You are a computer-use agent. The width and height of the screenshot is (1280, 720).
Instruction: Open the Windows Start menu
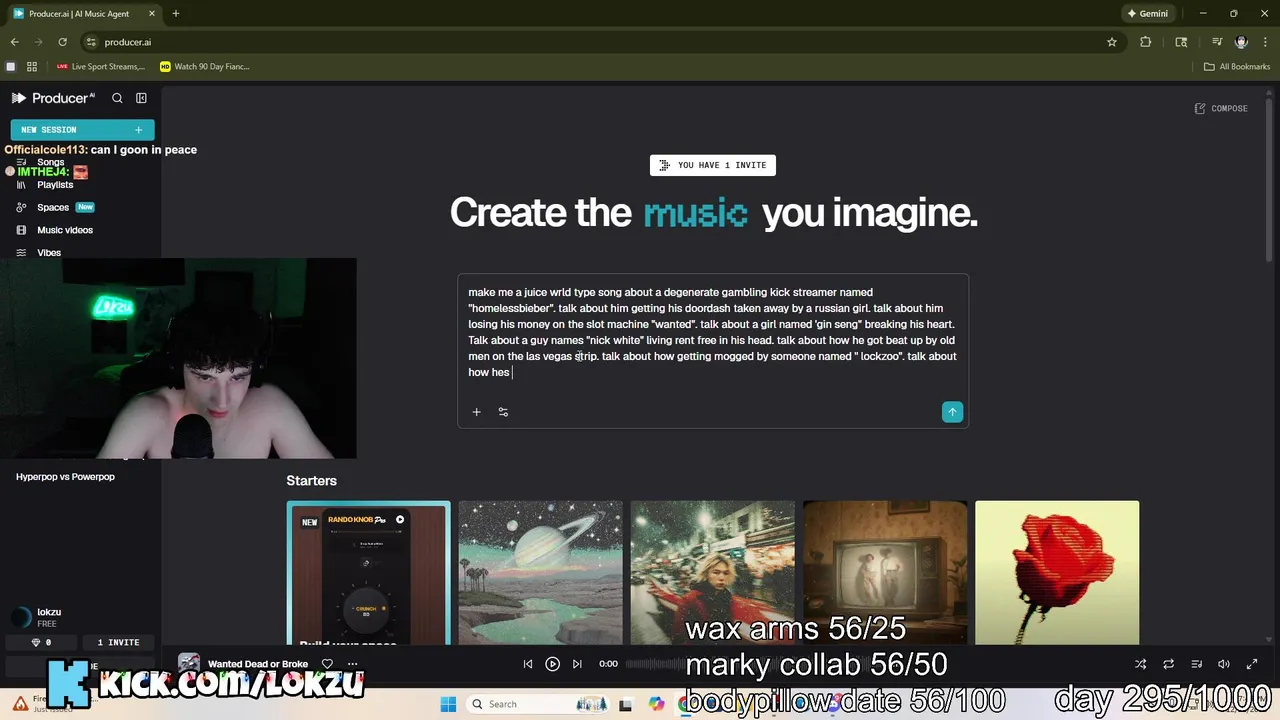pos(447,704)
